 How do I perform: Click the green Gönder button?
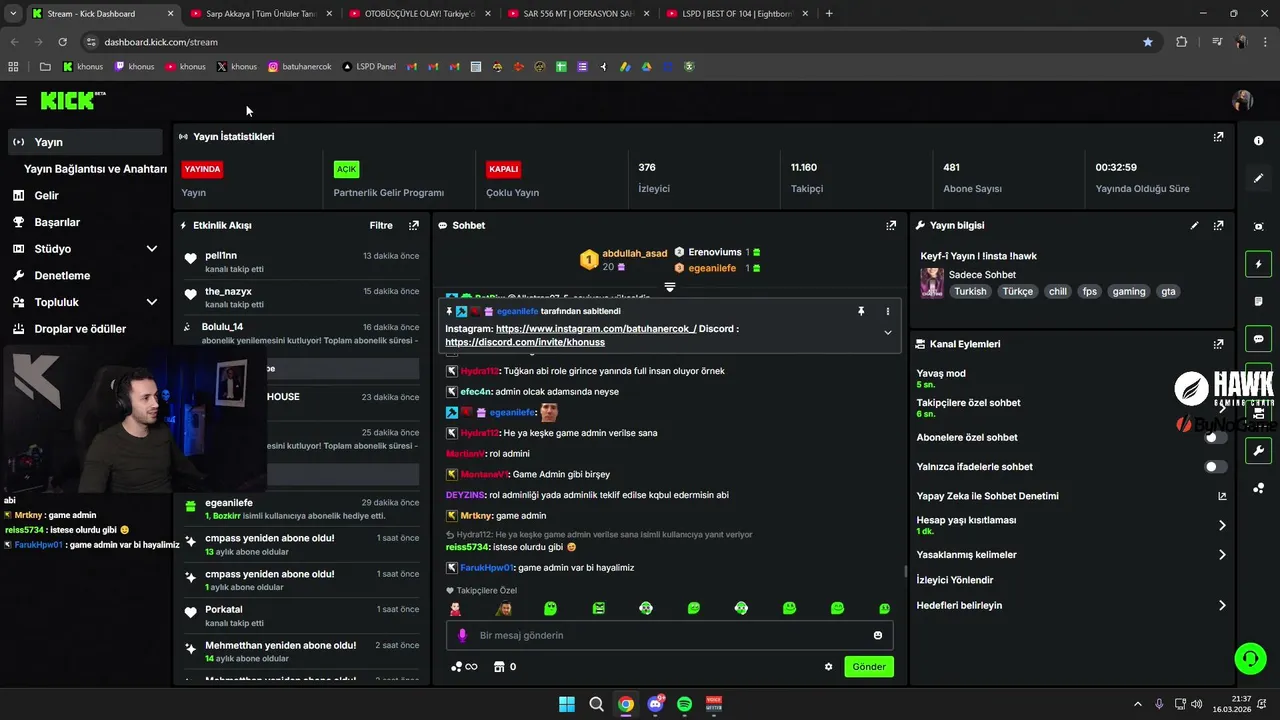click(x=869, y=667)
